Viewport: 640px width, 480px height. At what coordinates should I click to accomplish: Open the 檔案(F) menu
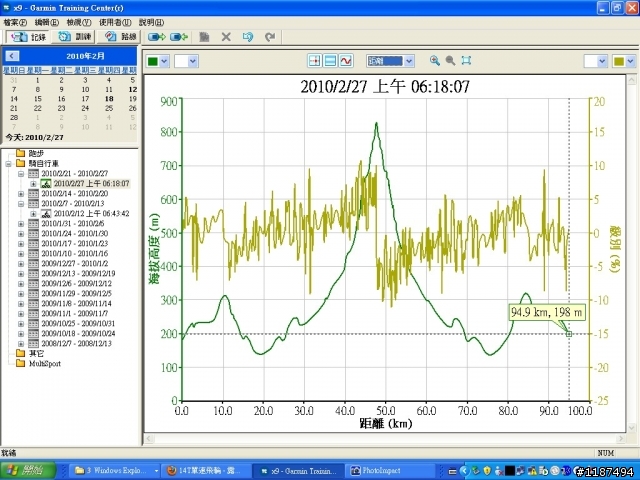pyautogui.click(x=17, y=21)
